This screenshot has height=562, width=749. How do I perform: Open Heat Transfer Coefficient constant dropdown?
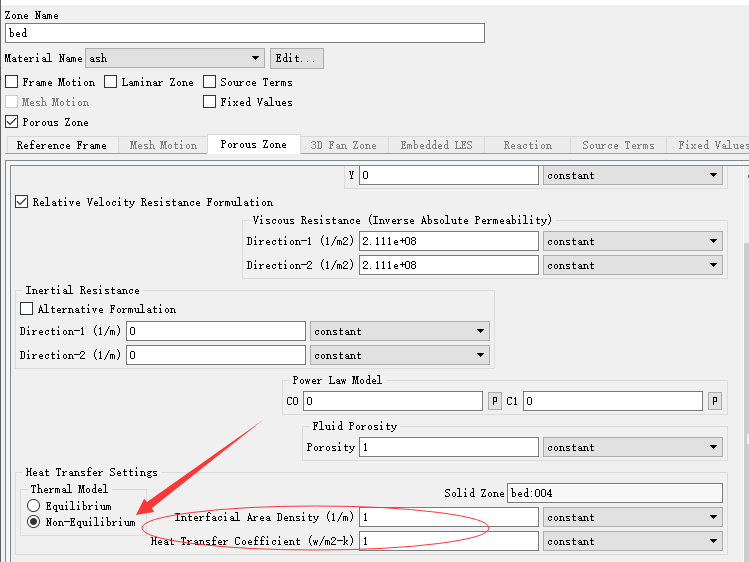pyautogui.click(x=632, y=541)
